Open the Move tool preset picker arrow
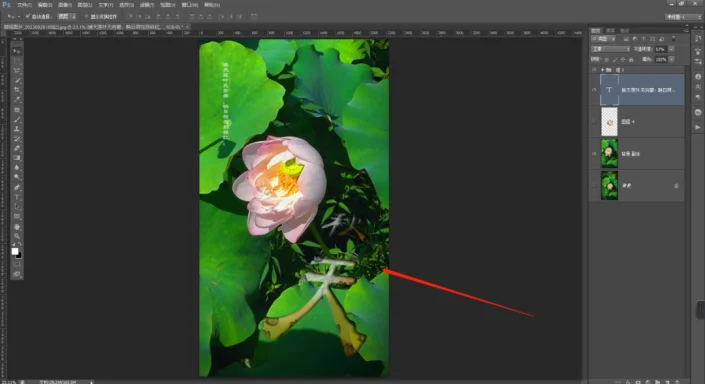Viewport: 705px width, 384px height. tap(18, 16)
